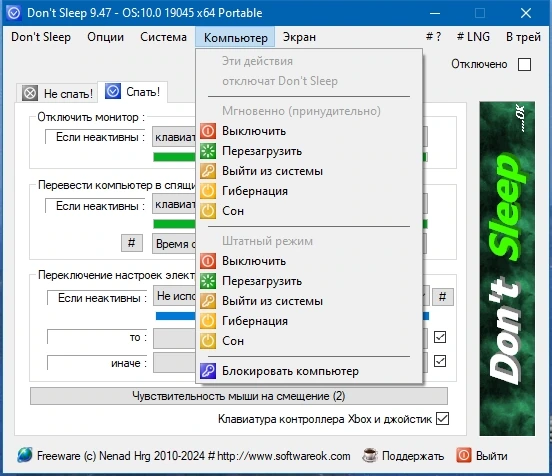Select Штатный режим Перезагрузить menu entry
Viewport: 552px width, 476px height.
pyautogui.click(x=309, y=281)
